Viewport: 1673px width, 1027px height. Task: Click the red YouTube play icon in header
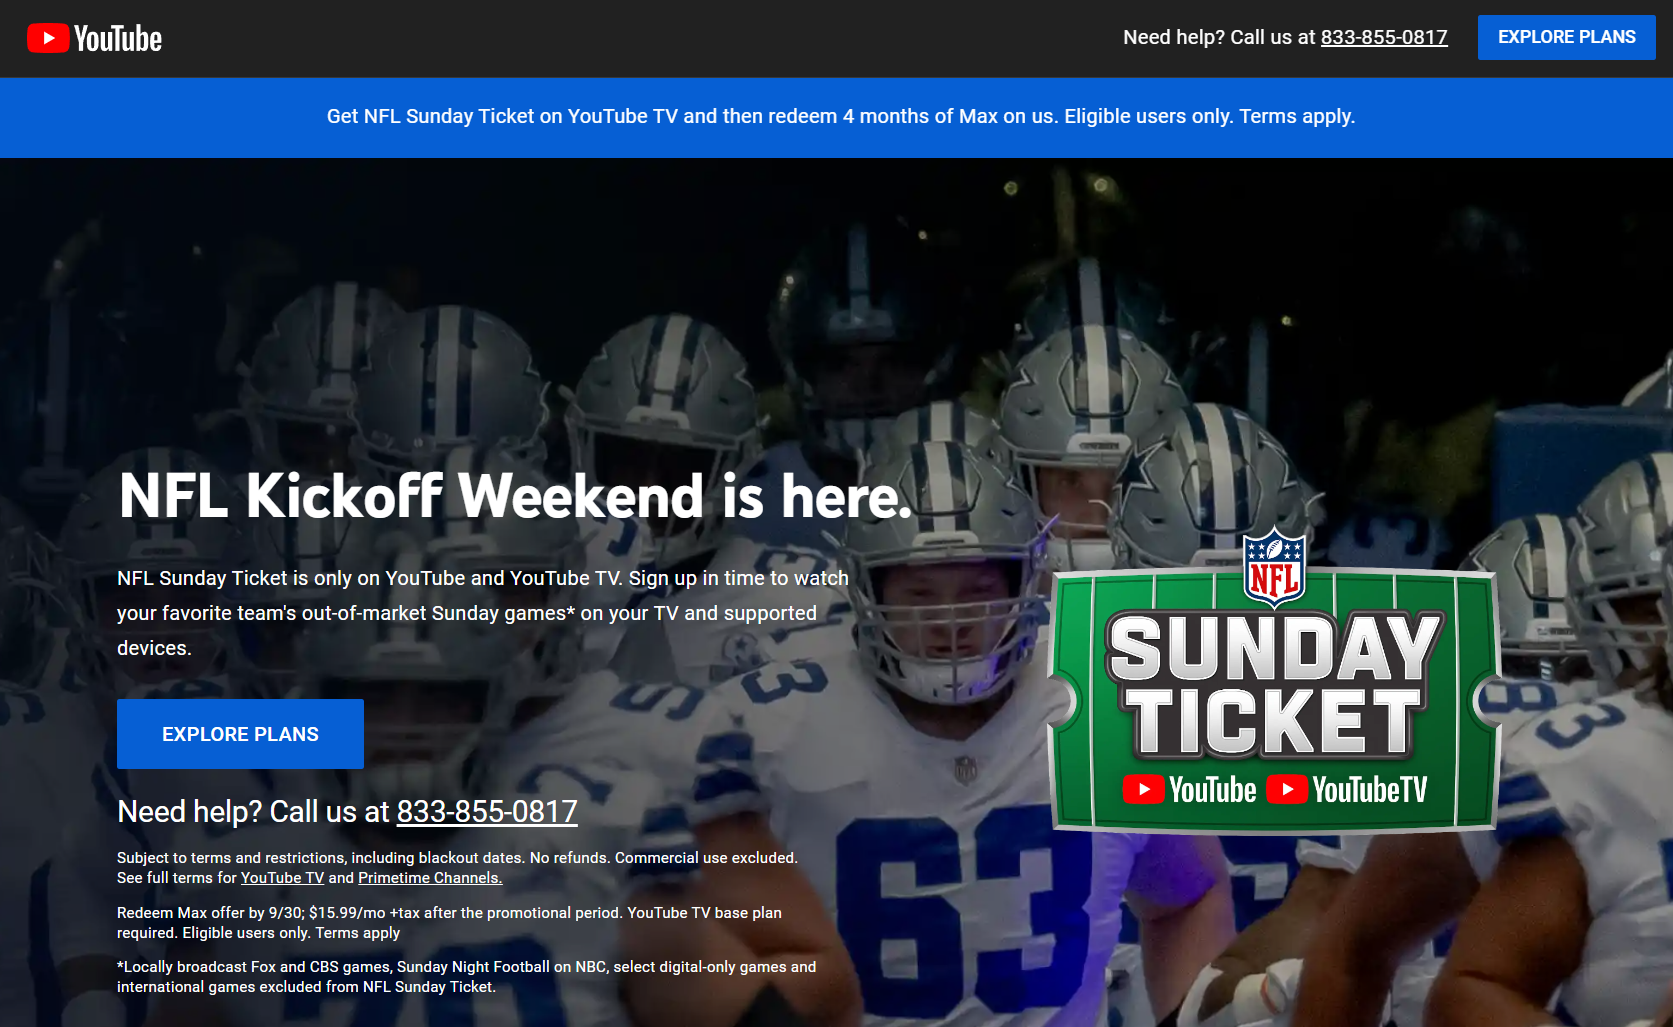pos(47,38)
